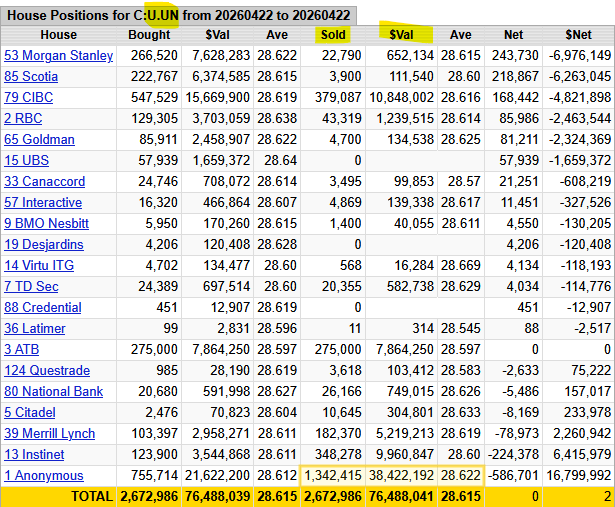The image size is (615, 507).
Task: Select UBS net value 57,939
Action: (x=519, y=161)
